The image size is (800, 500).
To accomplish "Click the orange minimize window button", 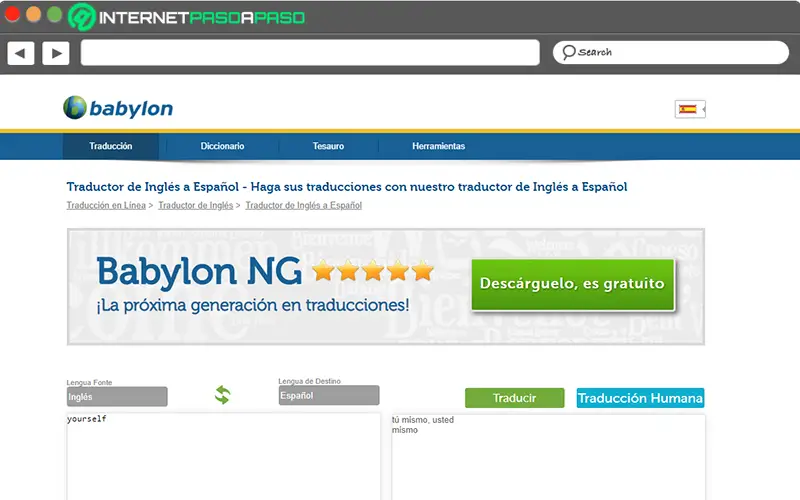I will (x=34, y=14).
